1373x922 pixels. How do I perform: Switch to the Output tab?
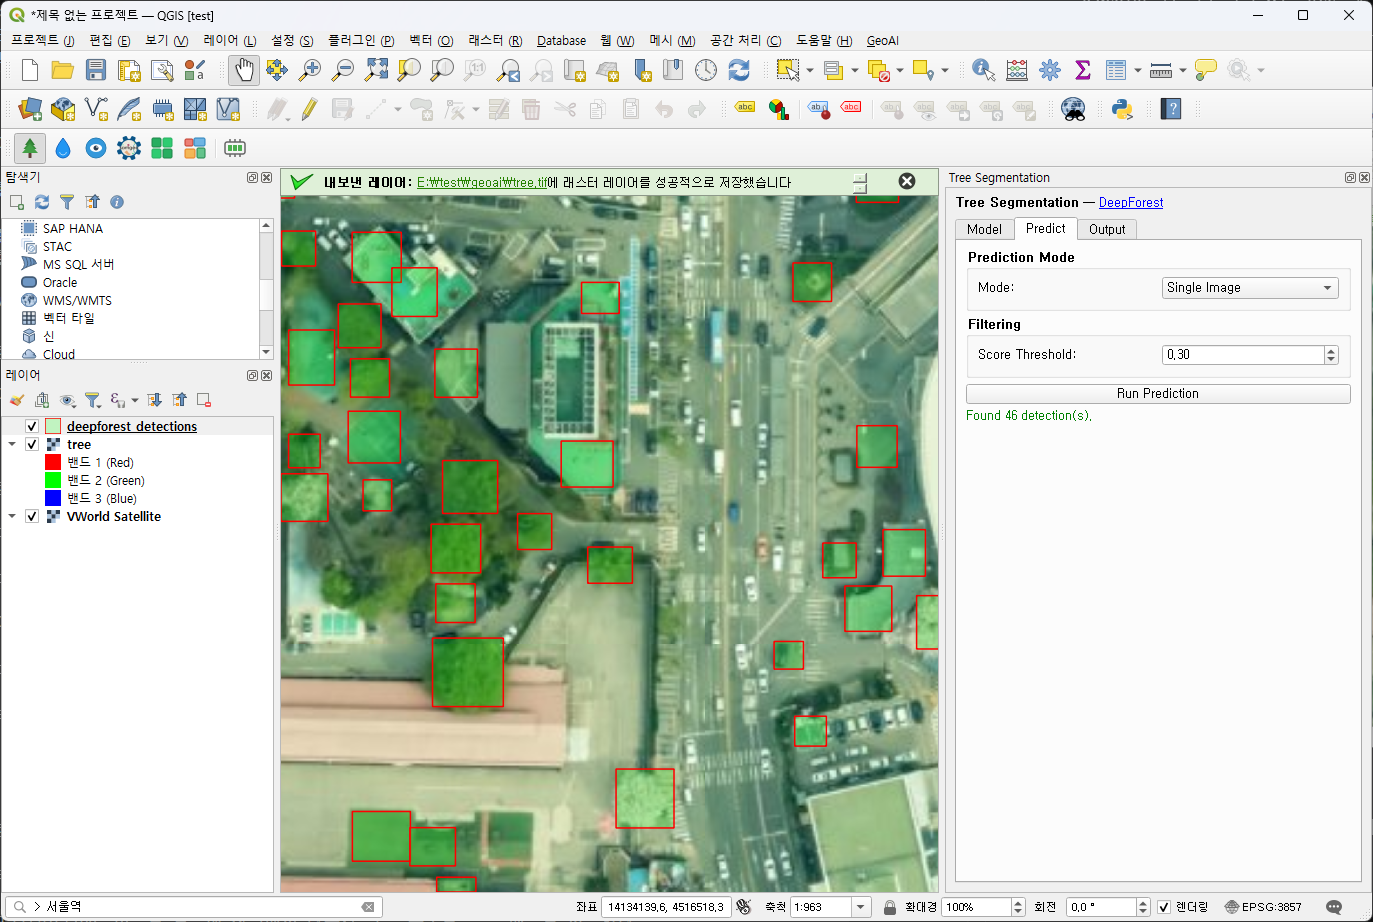click(x=1107, y=229)
